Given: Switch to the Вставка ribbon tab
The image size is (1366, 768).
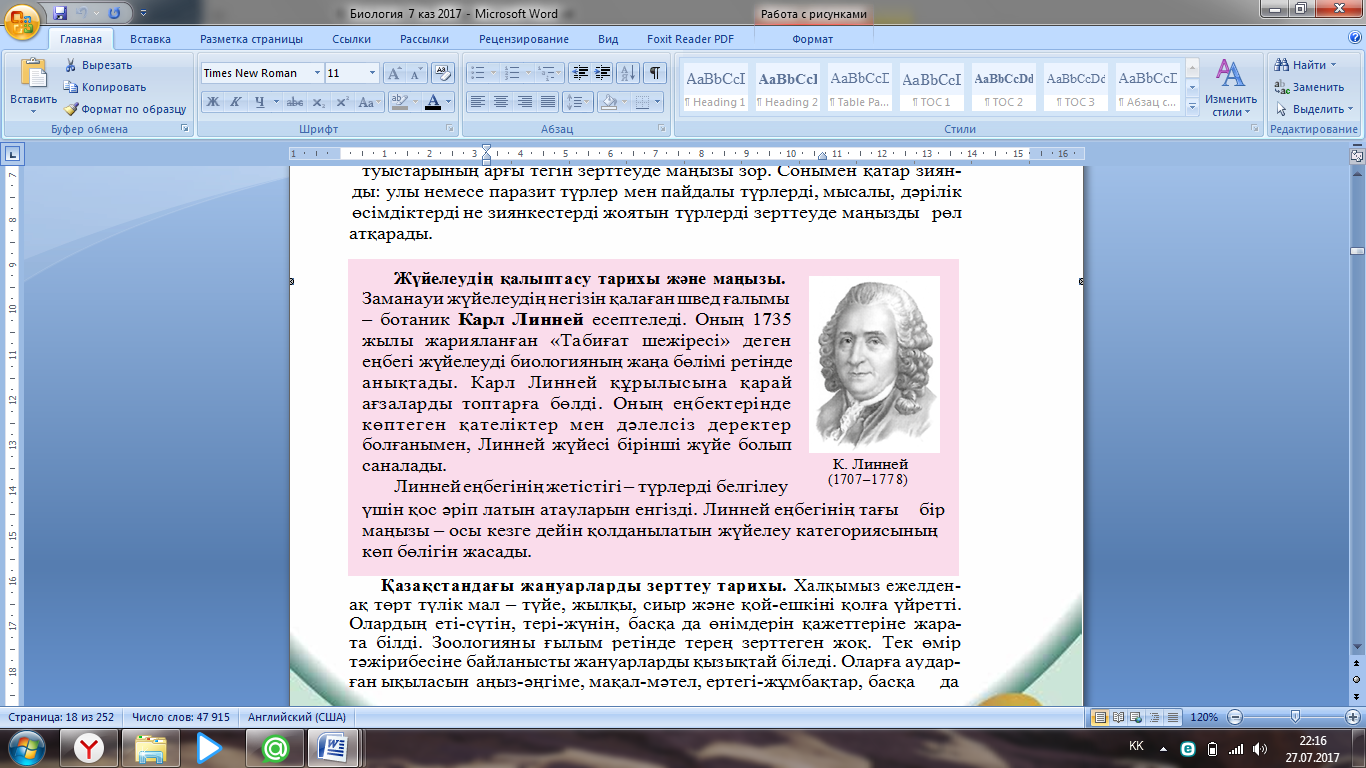Looking at the screenshot, I should (150, 39).
